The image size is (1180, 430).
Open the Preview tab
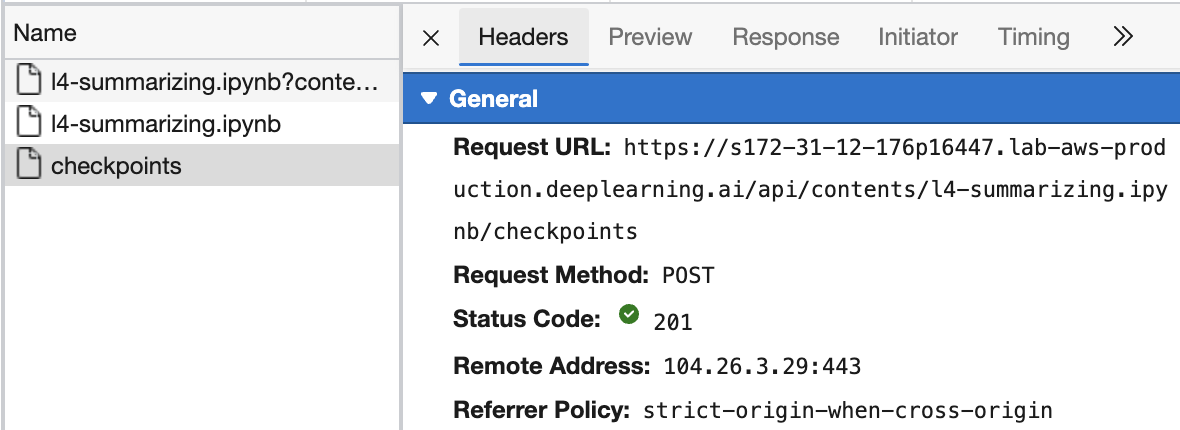pos(650,38)
